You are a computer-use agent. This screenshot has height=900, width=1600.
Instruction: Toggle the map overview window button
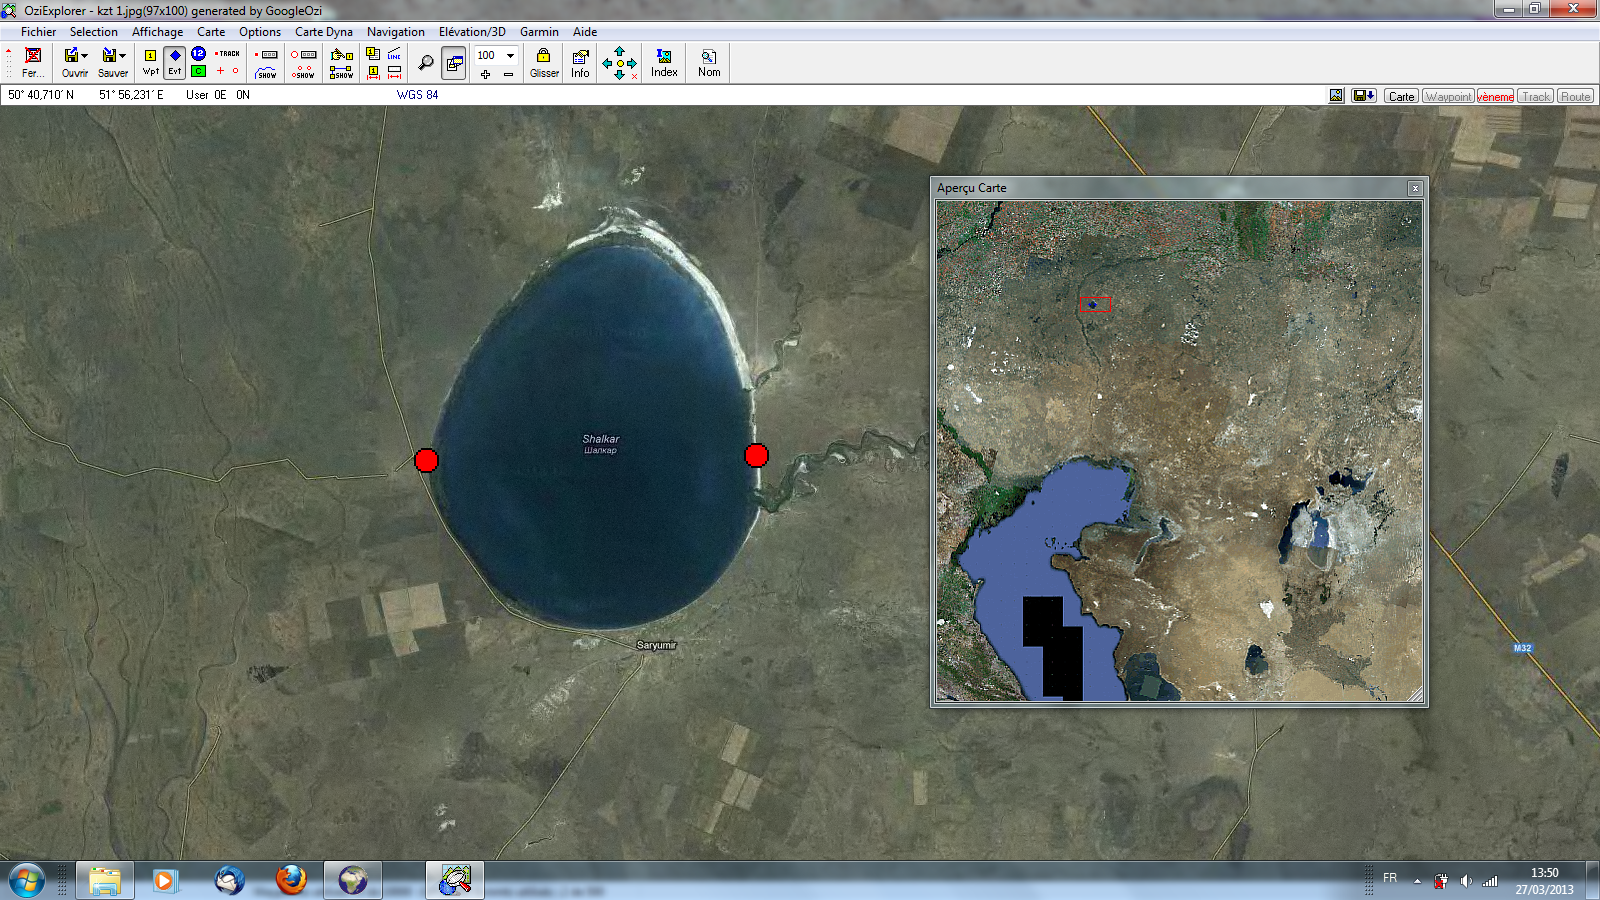454,62
